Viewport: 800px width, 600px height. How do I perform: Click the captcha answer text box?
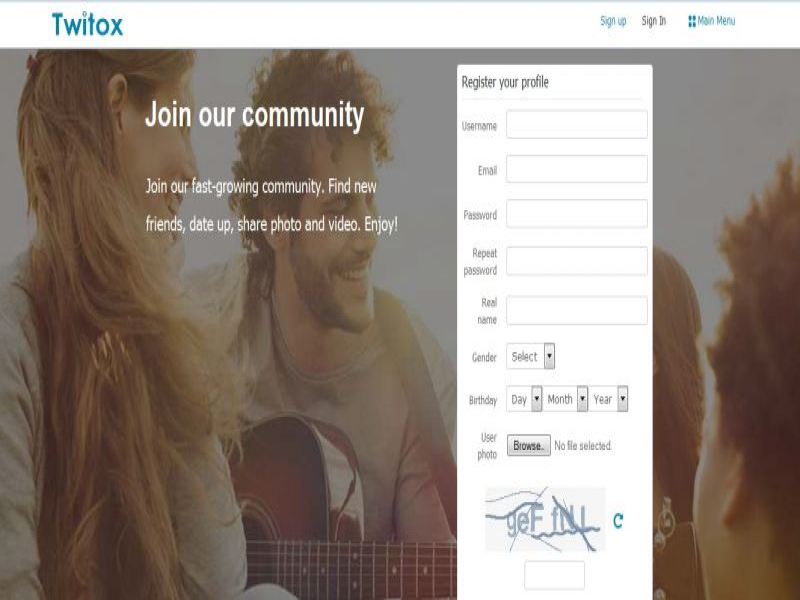coord(555,575)
